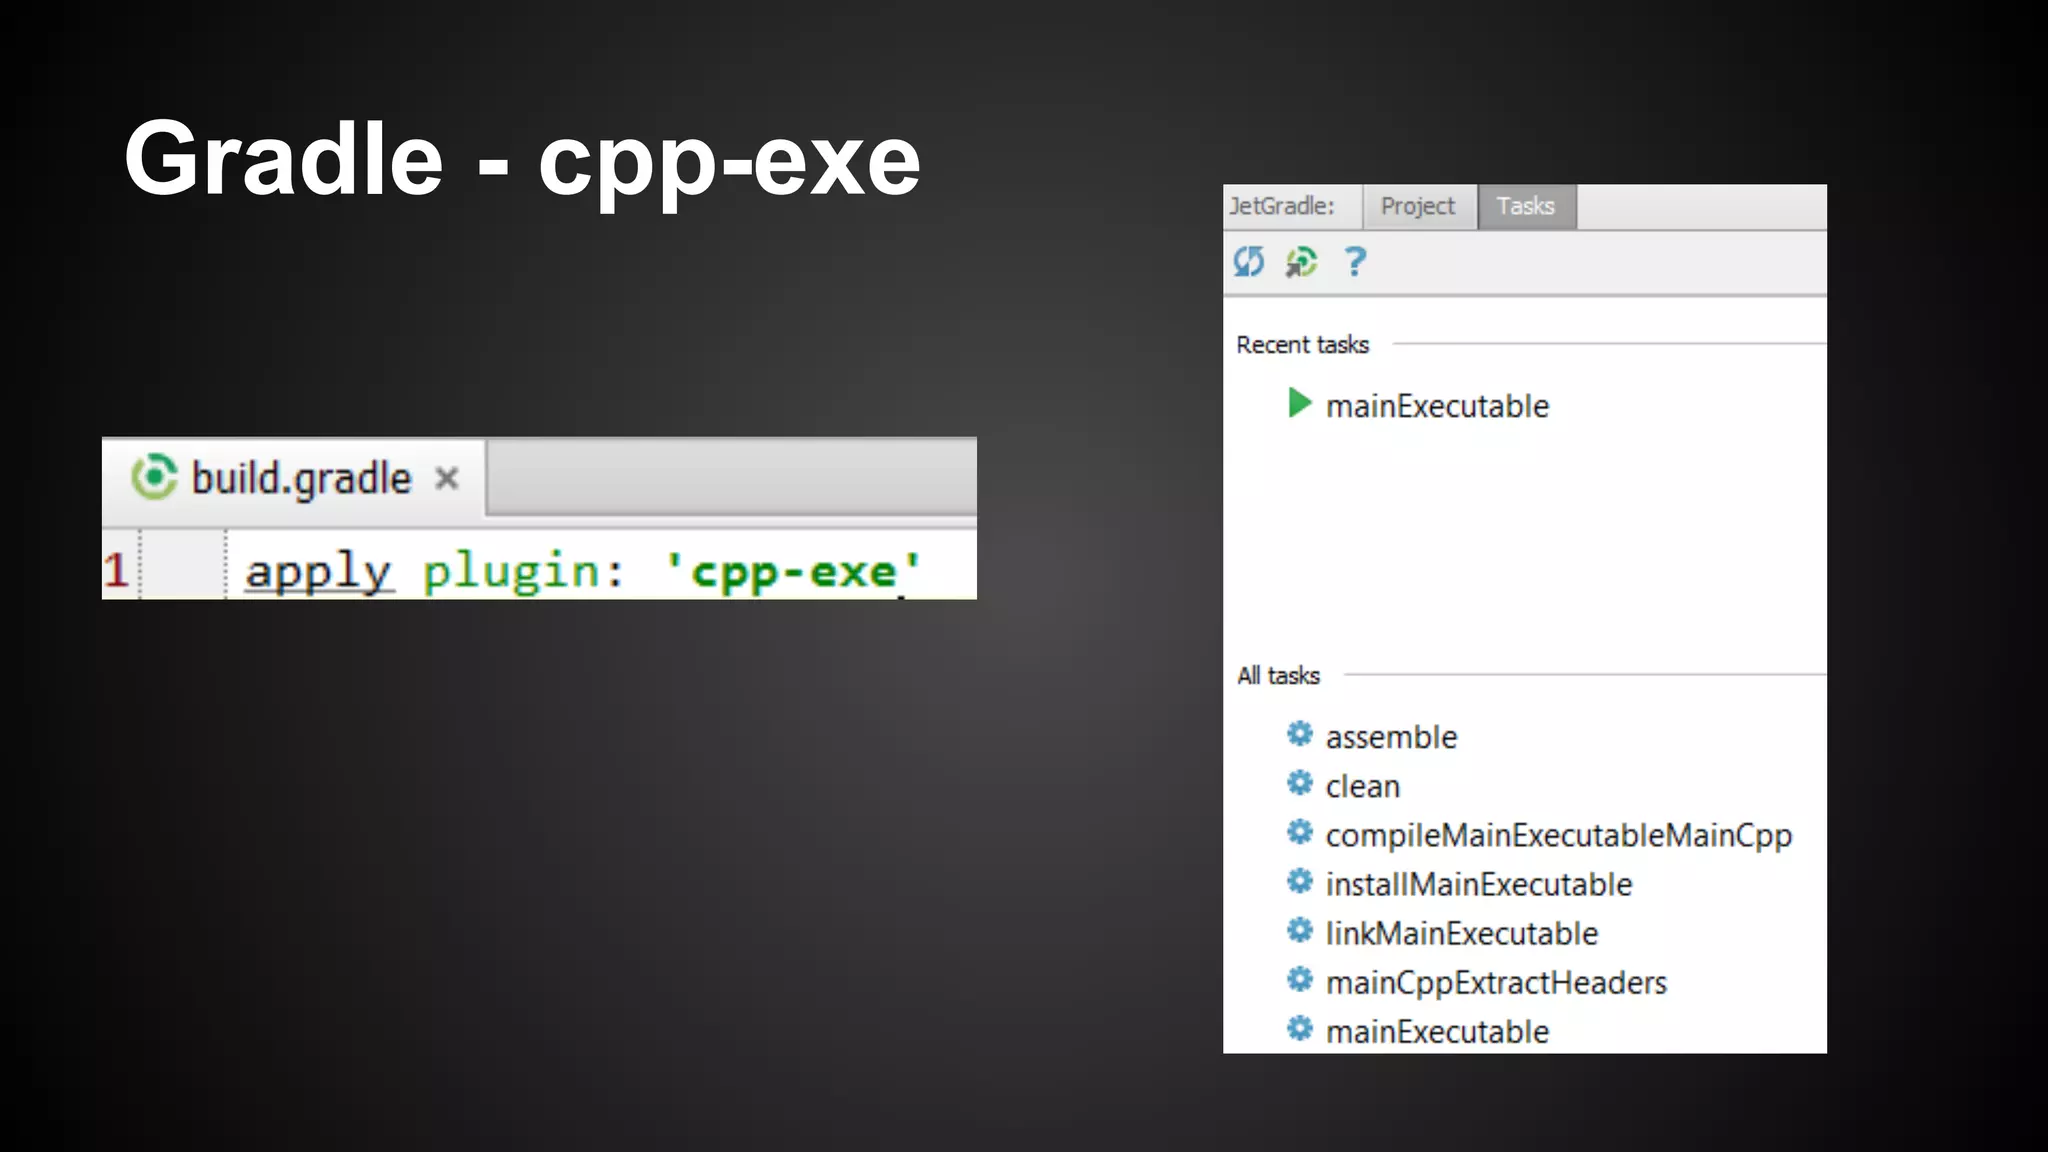
Task: Select the linkMainExecutable task
Action: 1461,933
